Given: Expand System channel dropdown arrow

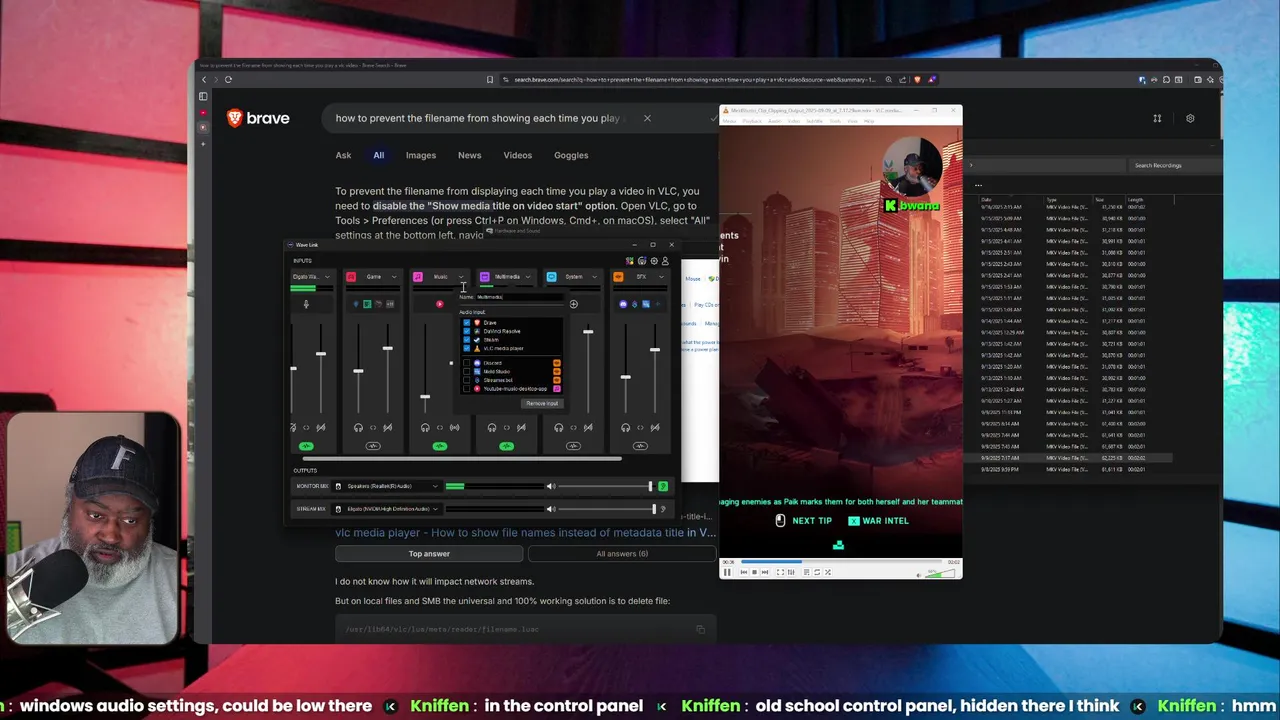Looking at the screenshot, I should (x=595, y=277).
